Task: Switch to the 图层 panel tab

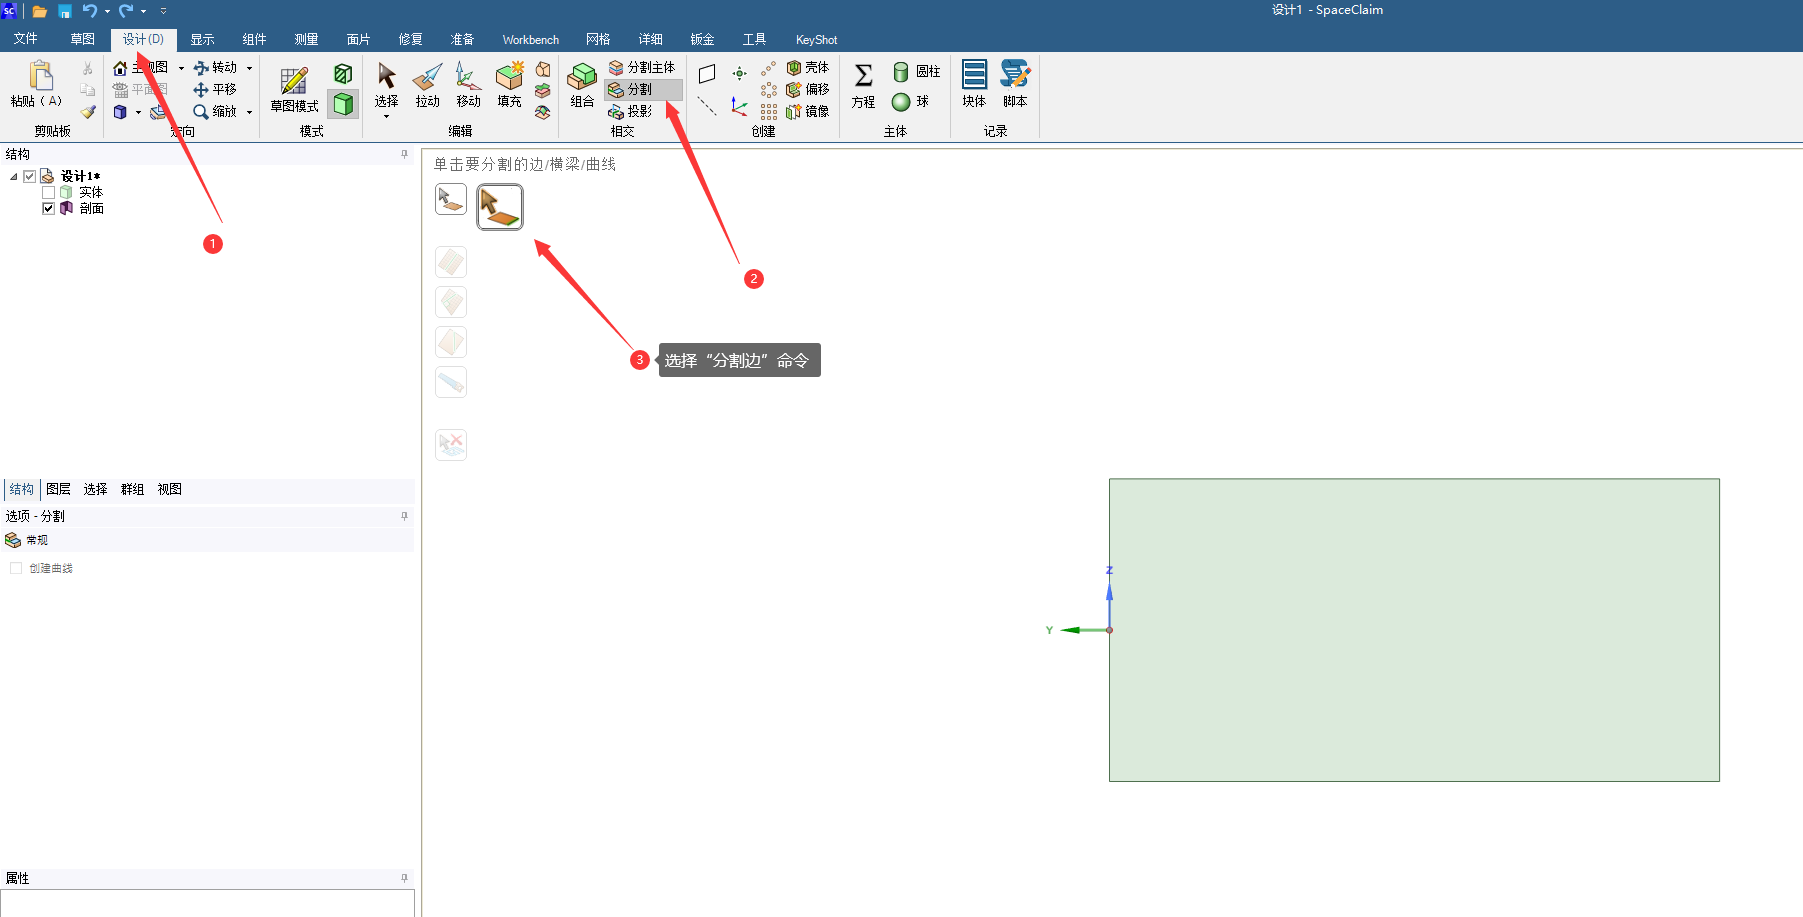Action: click(58, 489)
